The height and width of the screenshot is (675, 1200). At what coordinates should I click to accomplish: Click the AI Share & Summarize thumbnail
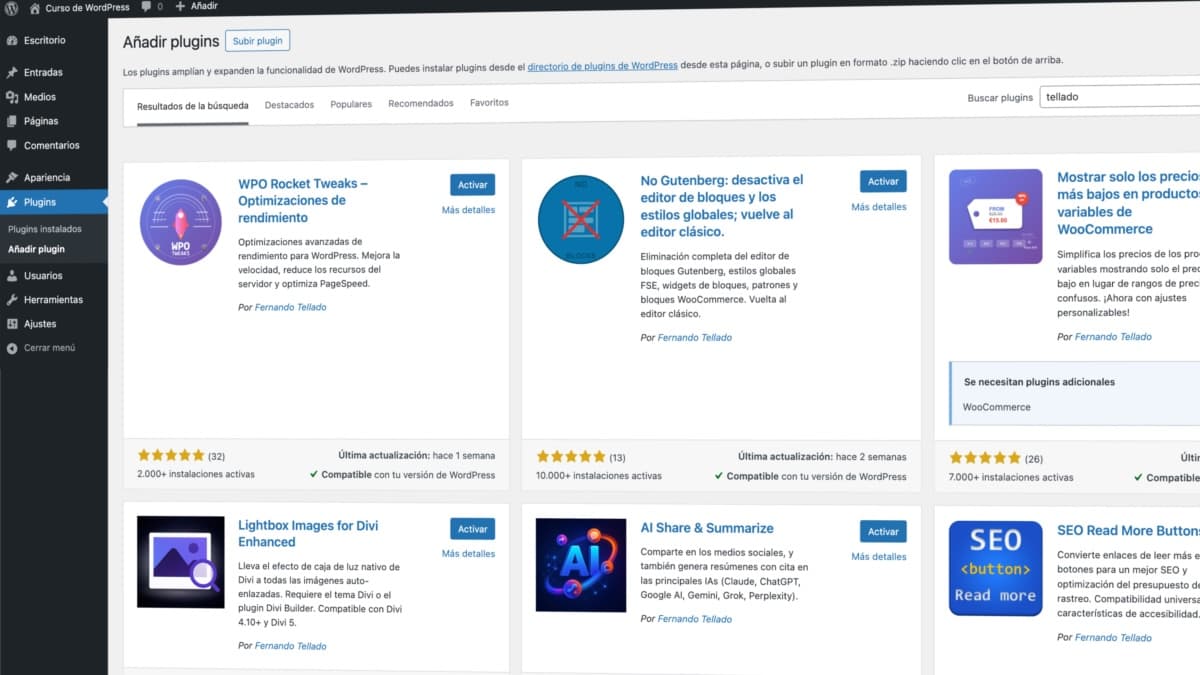(x=580, y=565)
